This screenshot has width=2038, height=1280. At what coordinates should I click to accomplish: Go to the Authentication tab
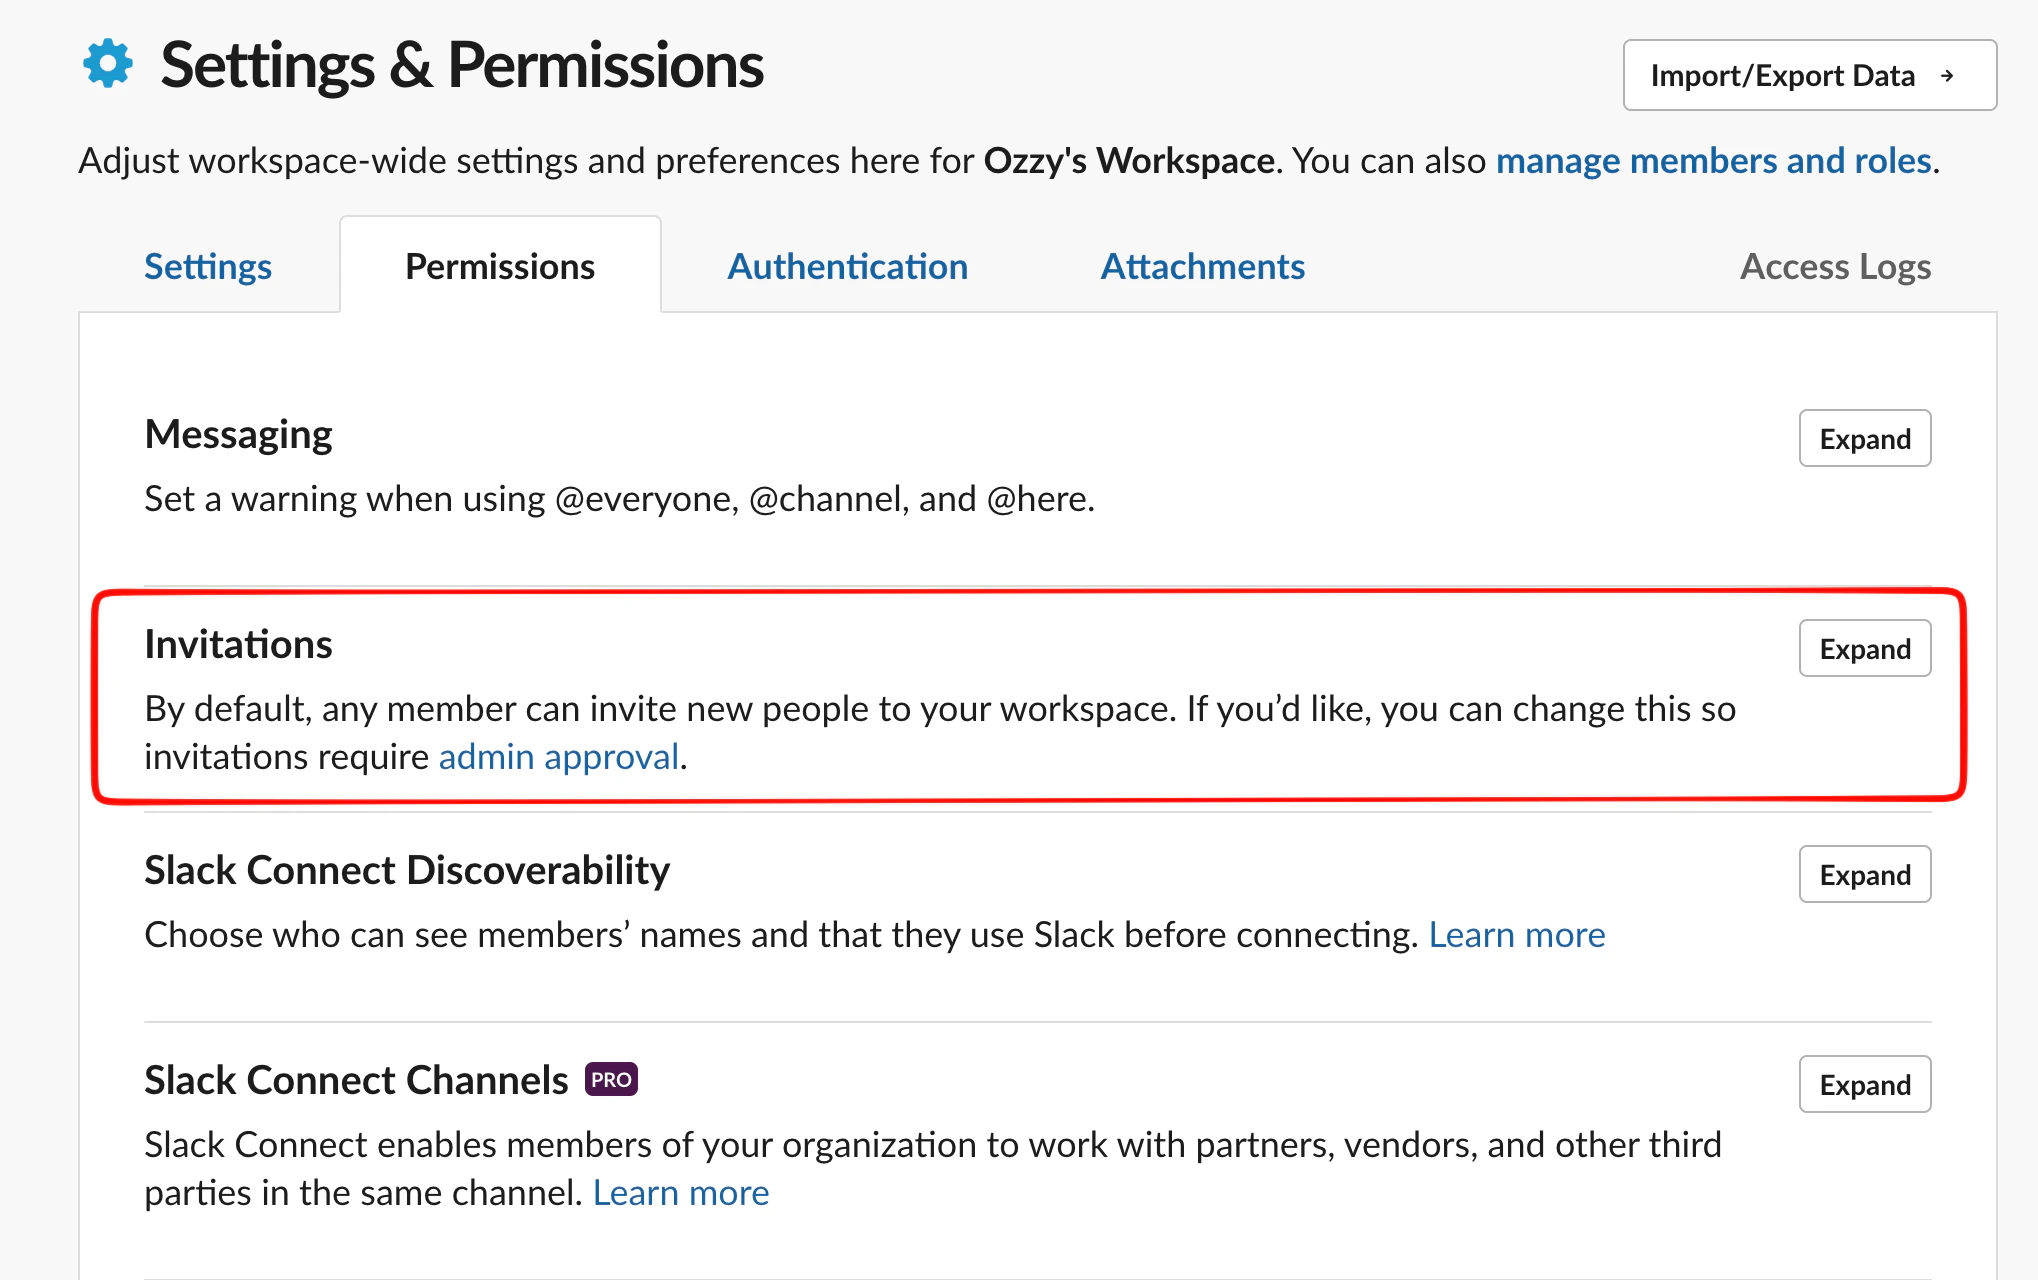(847, 266)
